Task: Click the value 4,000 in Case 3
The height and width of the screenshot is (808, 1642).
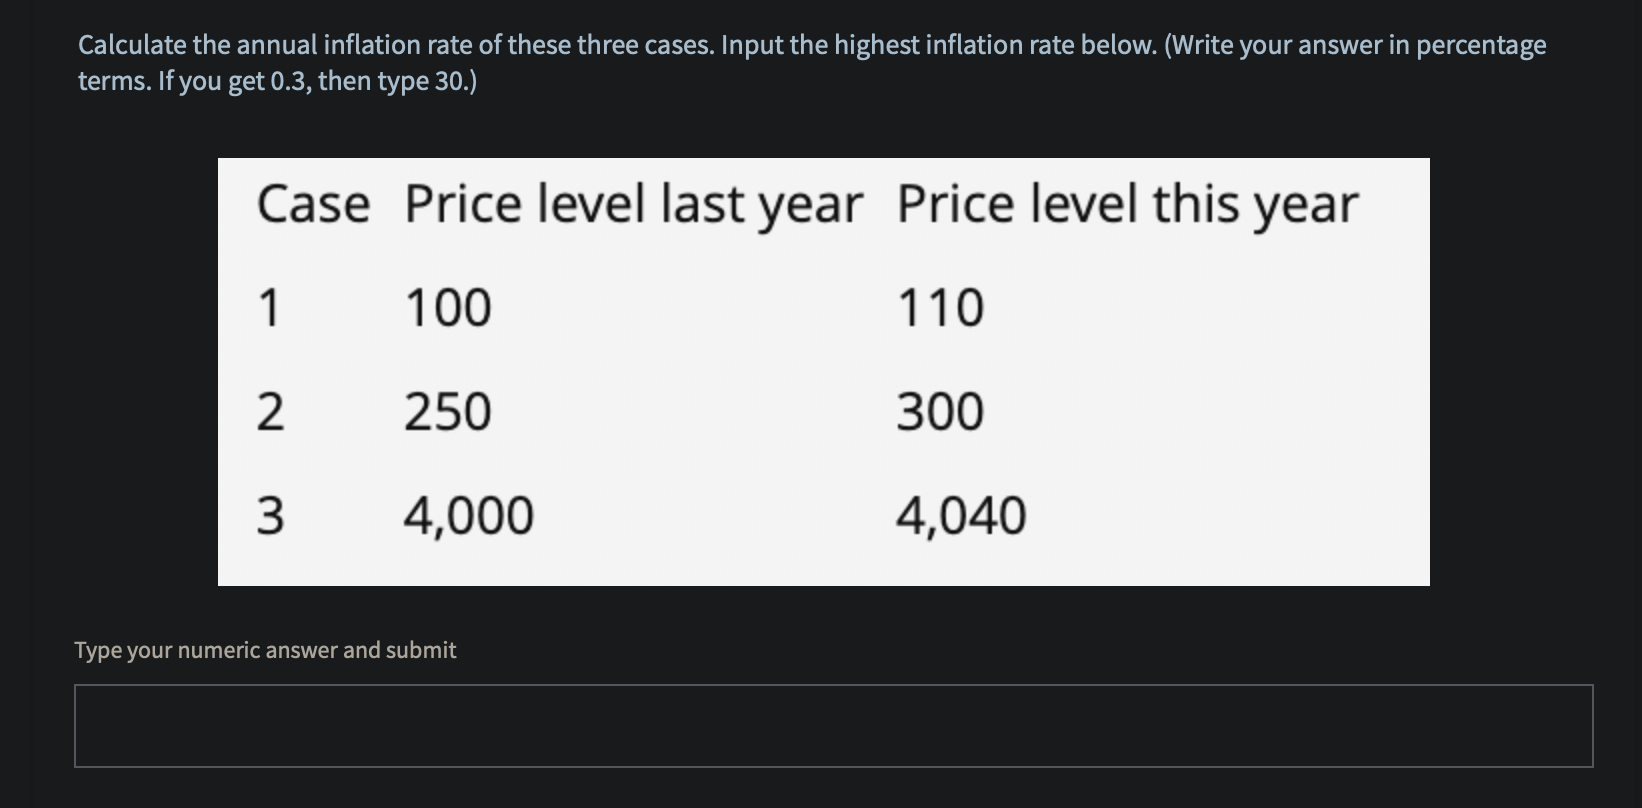Action: click(x=467, y=514)
